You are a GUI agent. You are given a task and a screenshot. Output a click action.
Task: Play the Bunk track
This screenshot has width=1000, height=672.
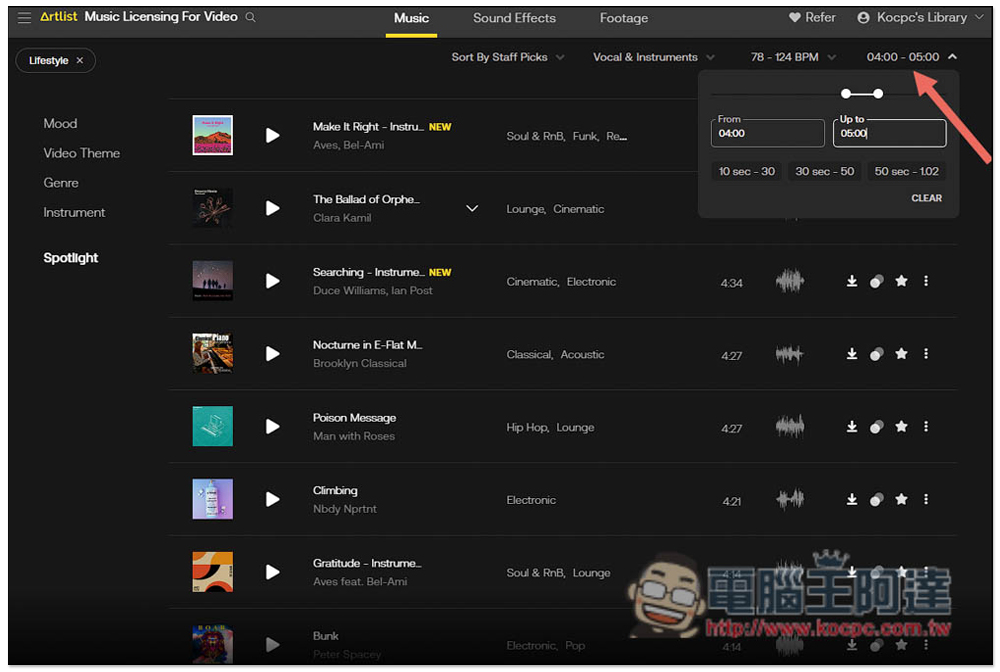[272, 645]
